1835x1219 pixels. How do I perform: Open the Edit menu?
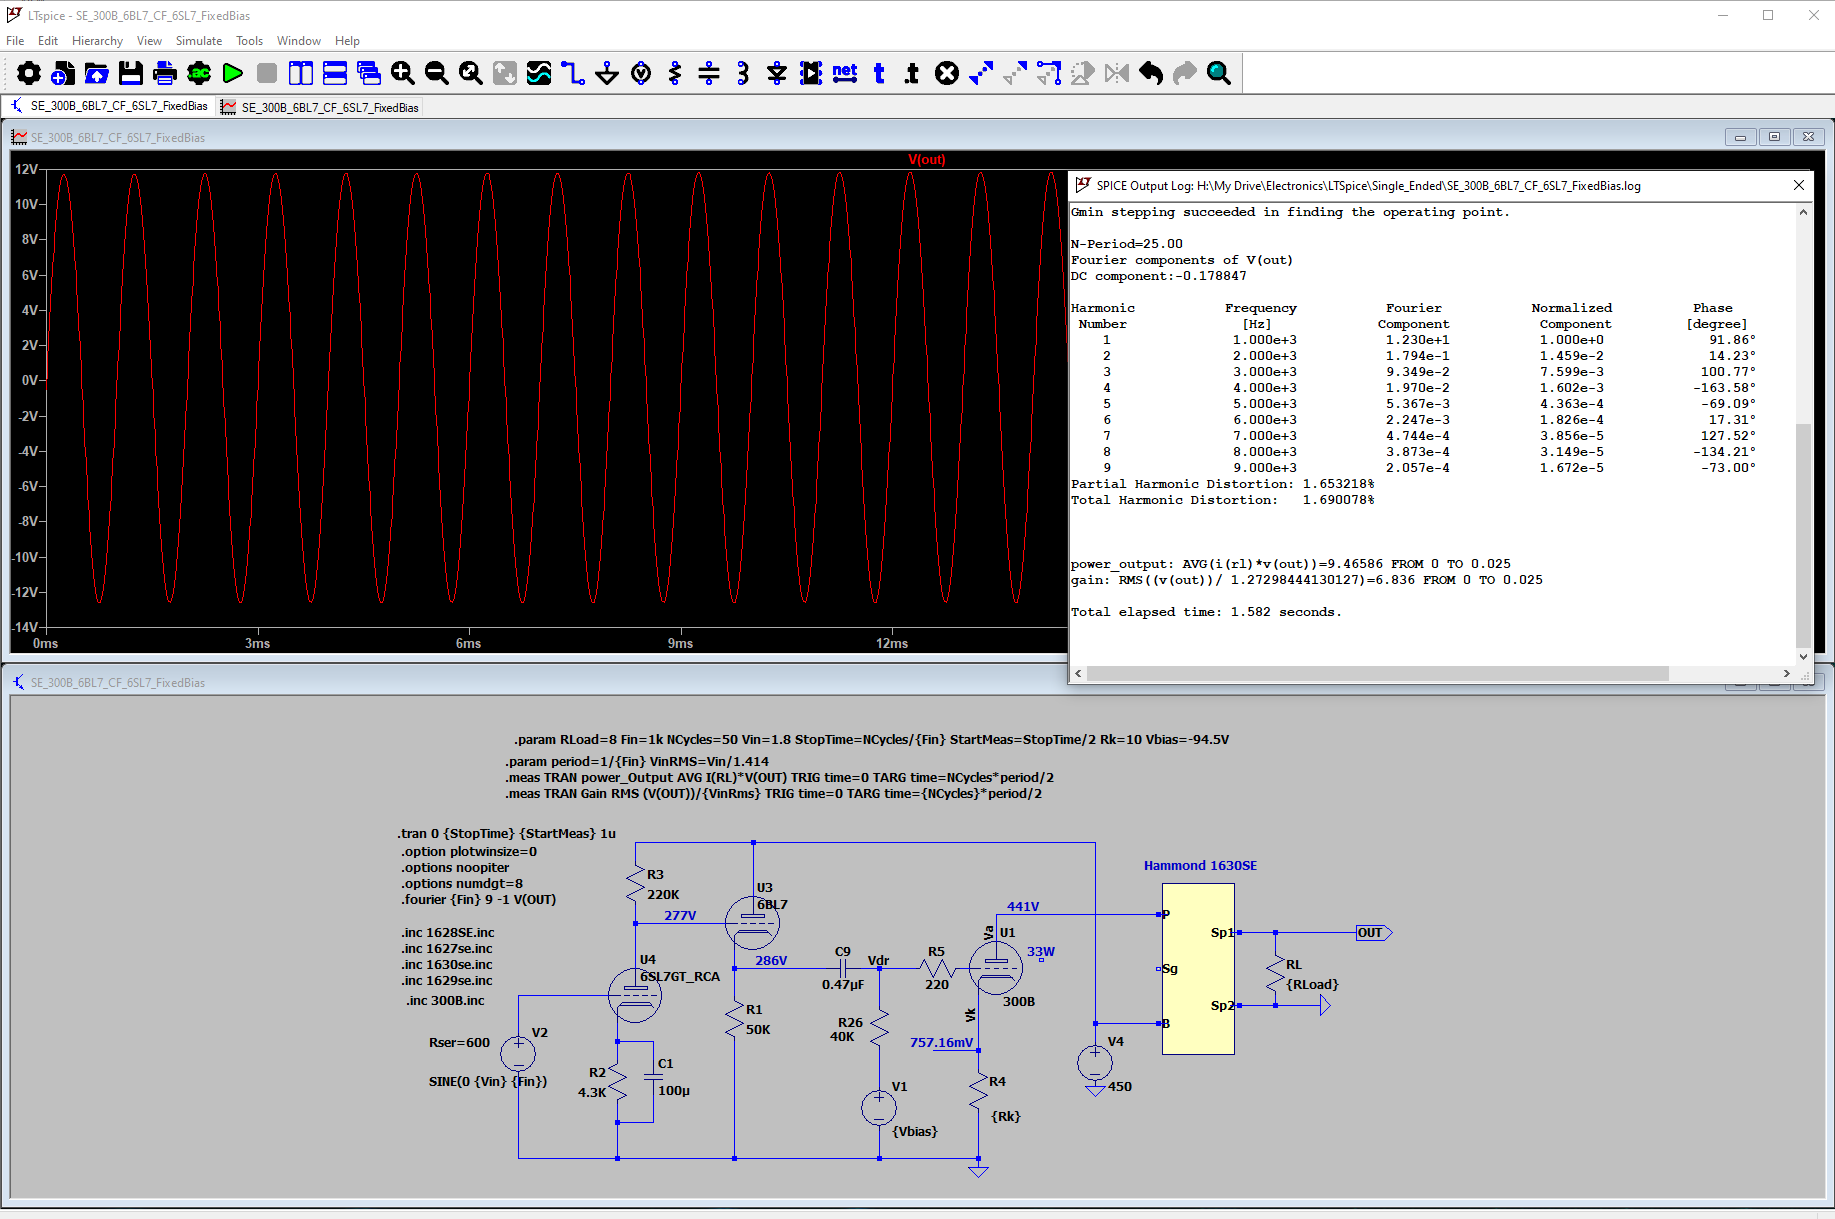(48, 41)
